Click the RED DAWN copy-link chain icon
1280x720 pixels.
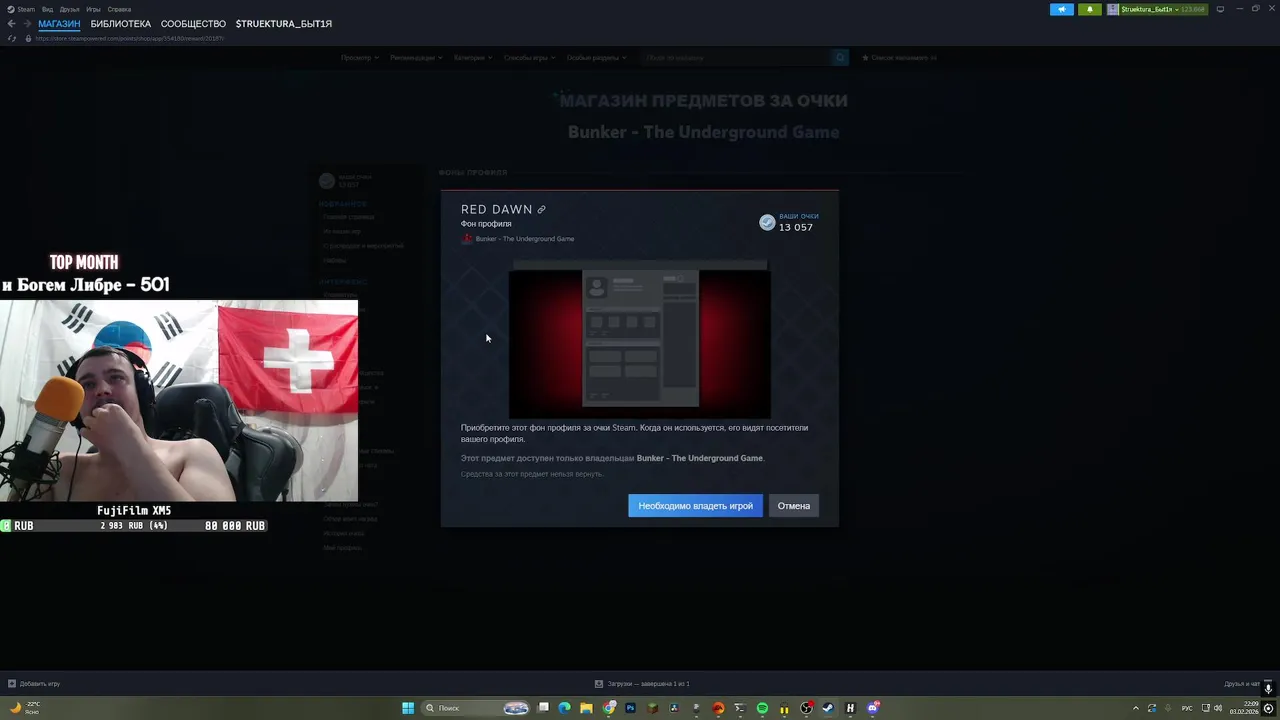point(541,210)
